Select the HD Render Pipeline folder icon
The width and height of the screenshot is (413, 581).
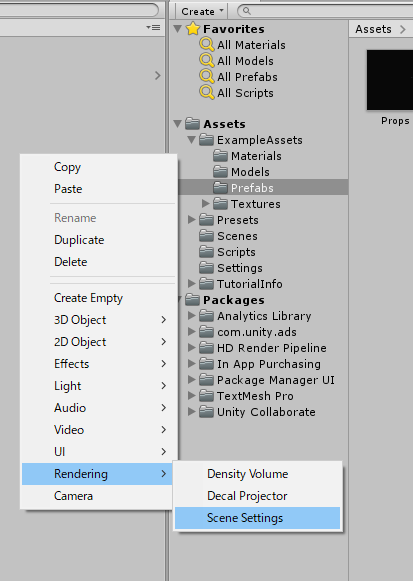coord(206,347)
